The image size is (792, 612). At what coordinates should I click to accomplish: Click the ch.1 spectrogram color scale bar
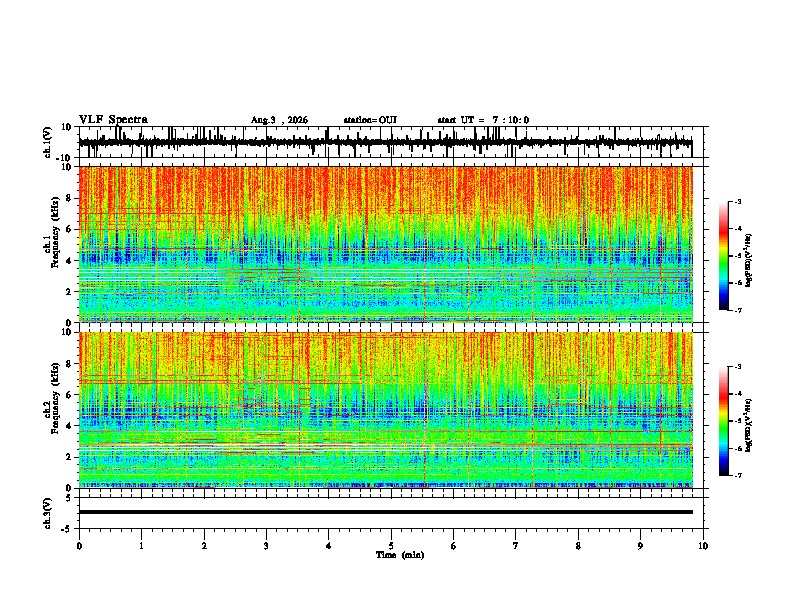724,256
